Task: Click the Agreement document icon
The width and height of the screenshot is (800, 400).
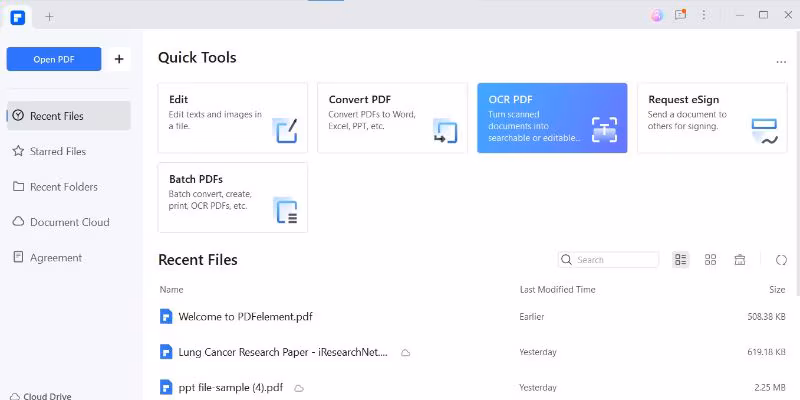Action: [x=18, y=257]
